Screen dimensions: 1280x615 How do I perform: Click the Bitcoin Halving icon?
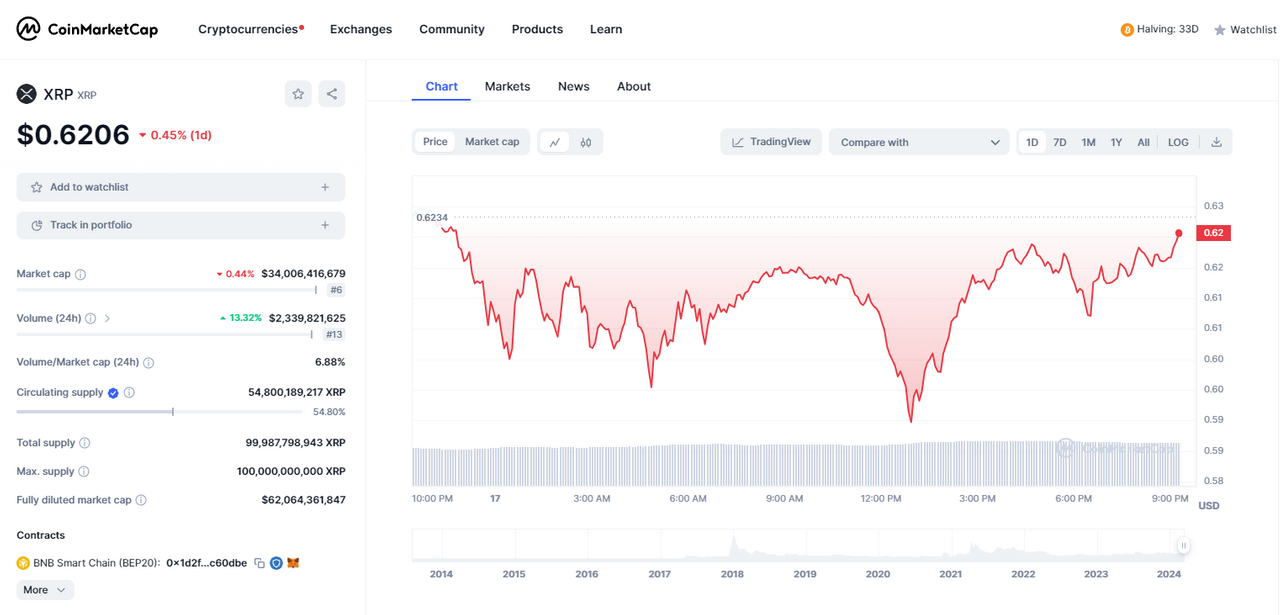[1127, 30]
